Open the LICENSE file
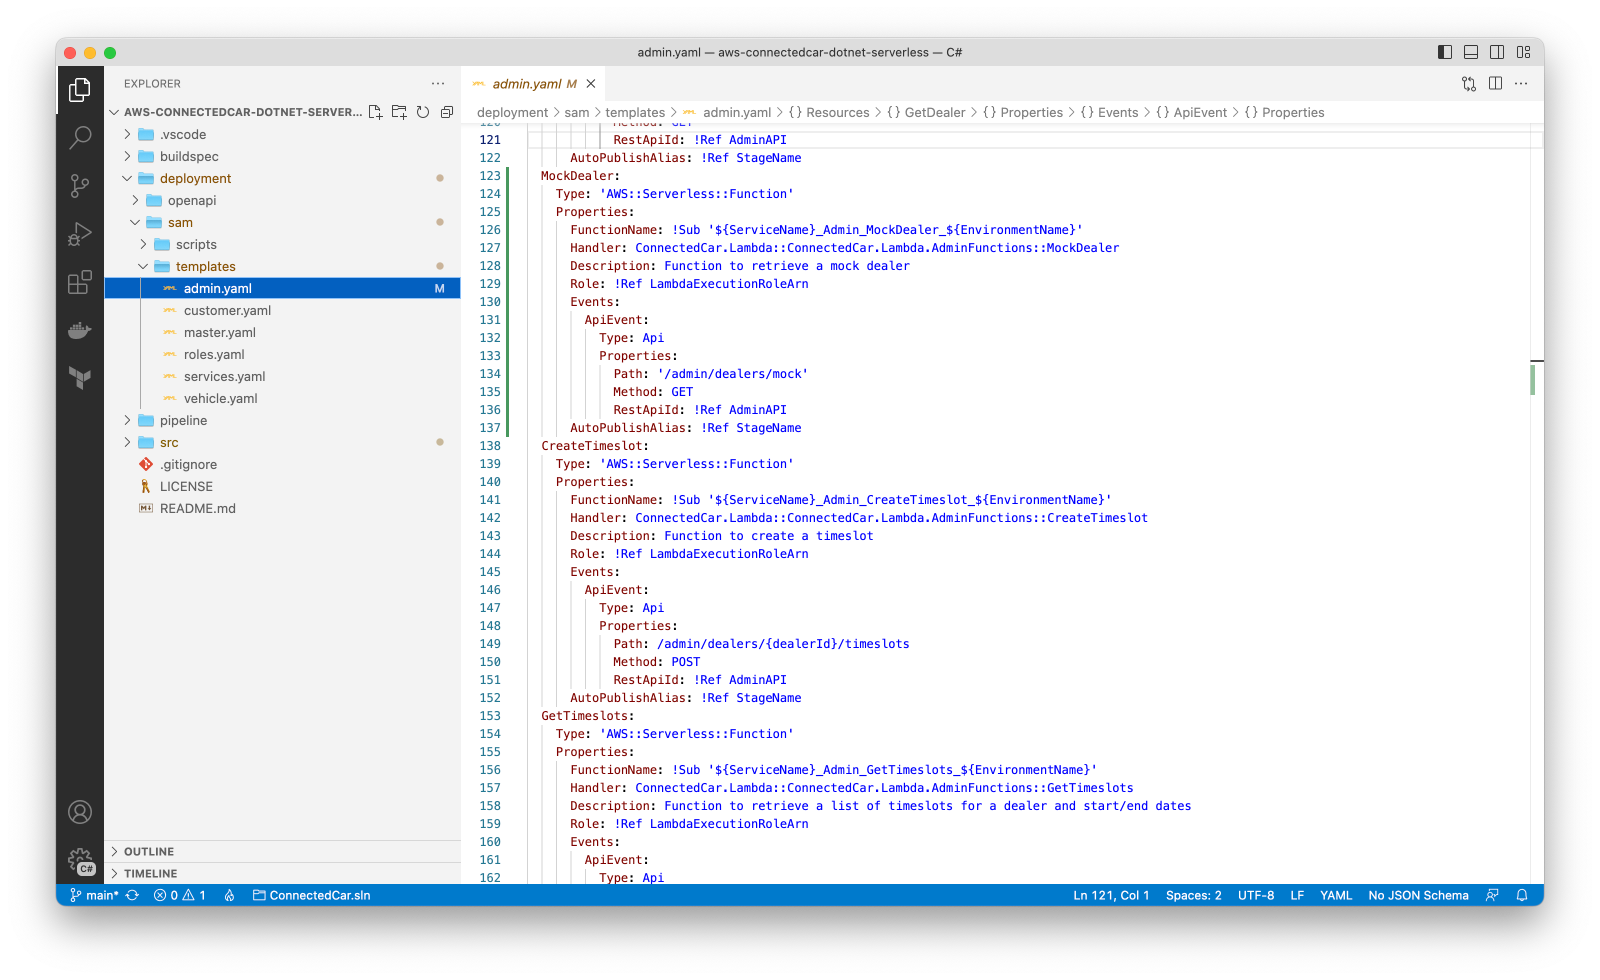The height and width of the screenshot is (980, 1600). click(x=282, y=486)
